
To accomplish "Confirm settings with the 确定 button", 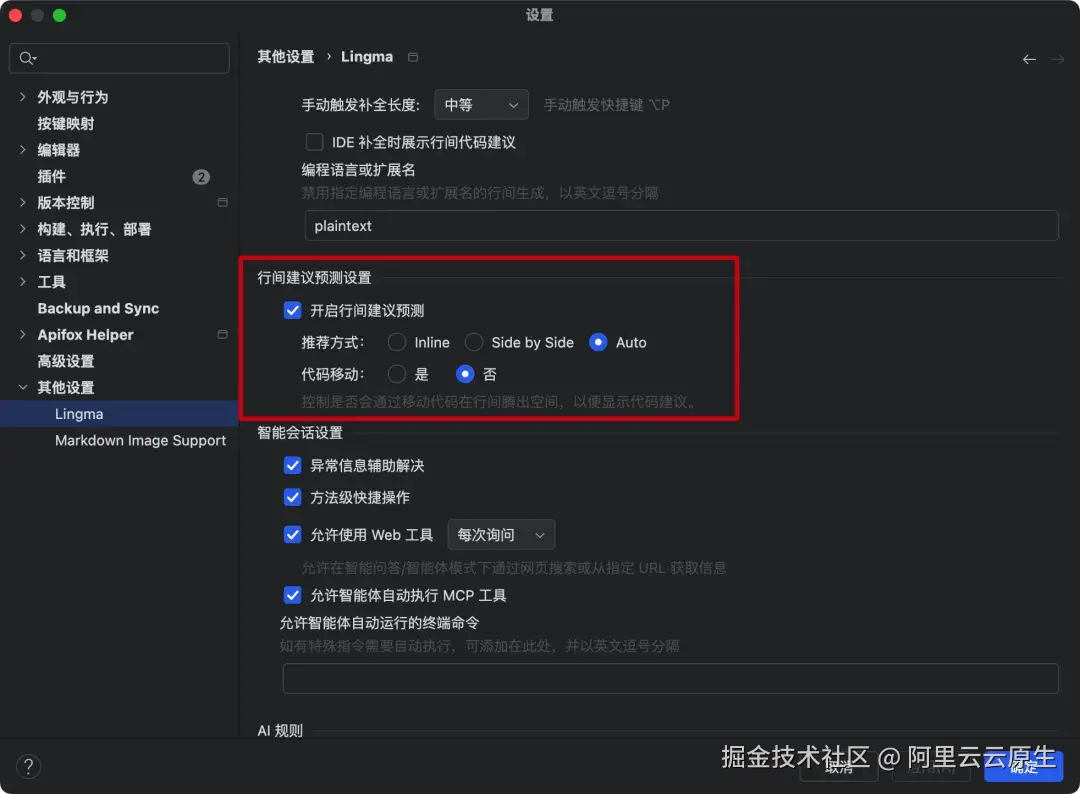I will 1023,766.
